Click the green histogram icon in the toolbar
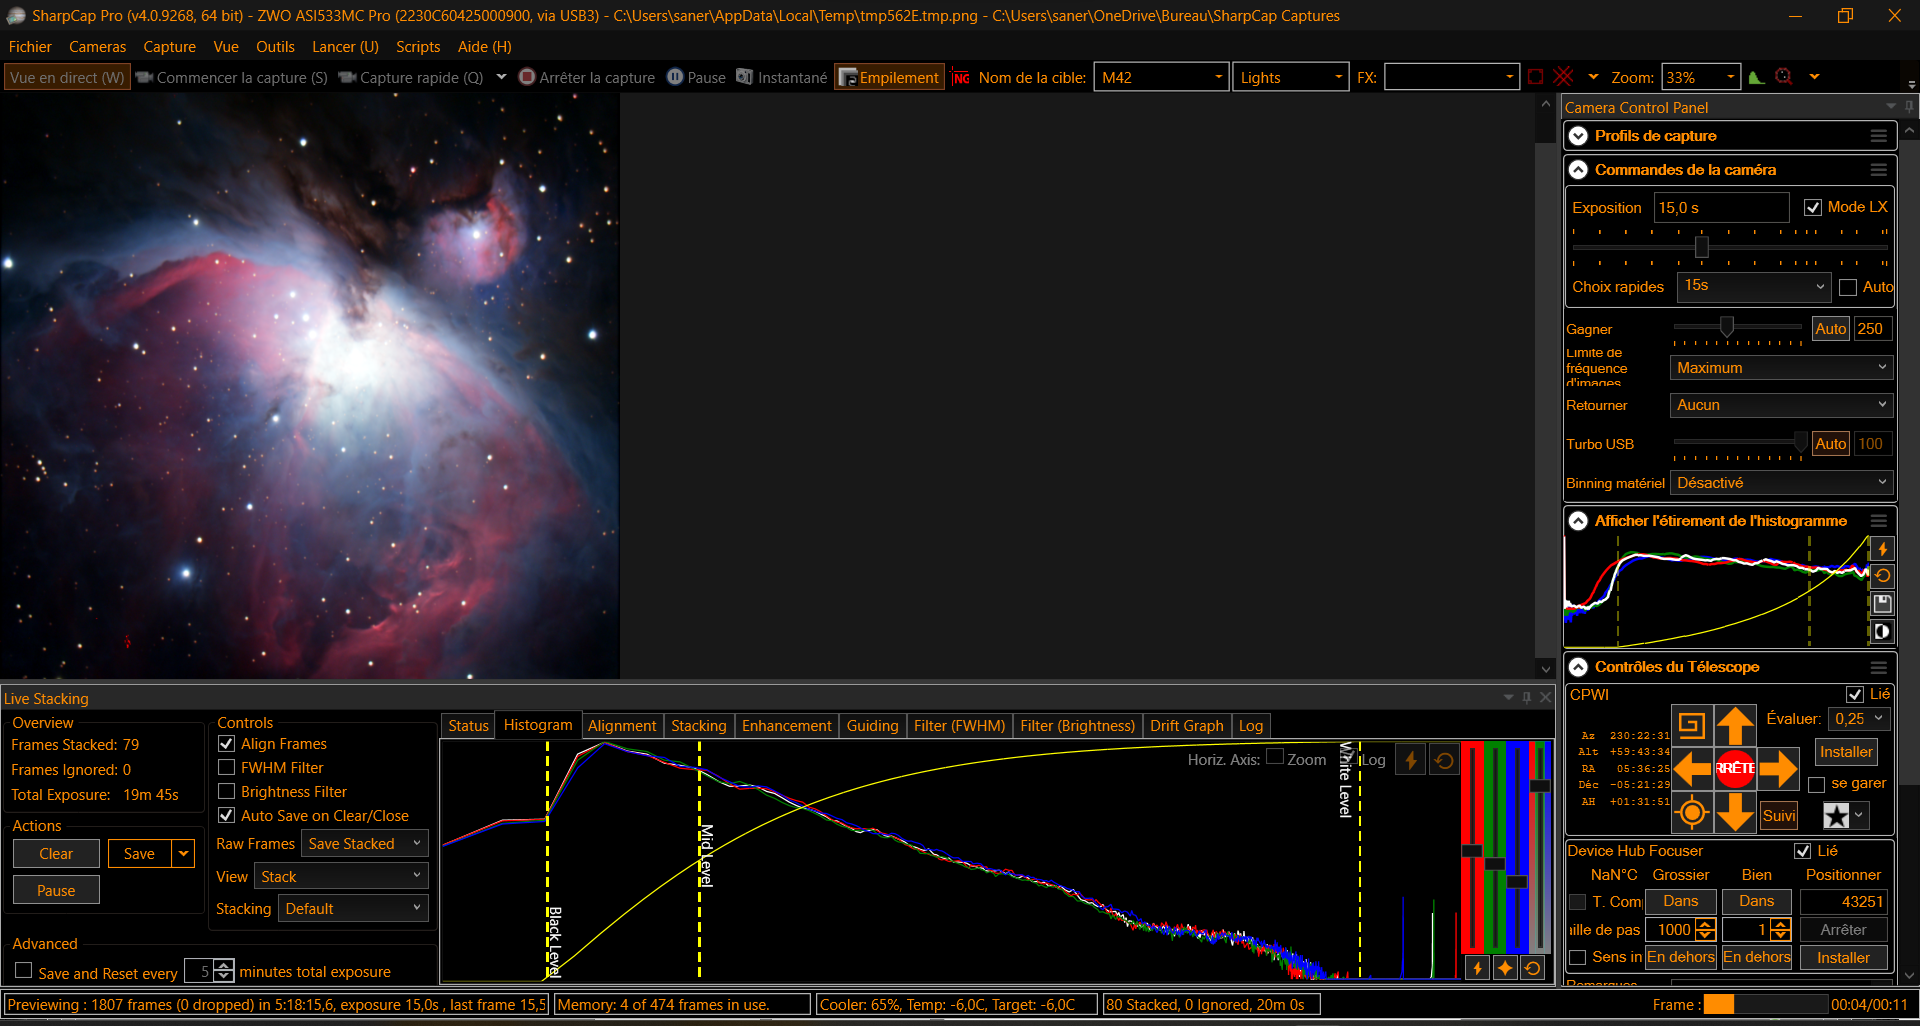The width and height of the screenshot is (1920, 1026). coord(1756,77)
